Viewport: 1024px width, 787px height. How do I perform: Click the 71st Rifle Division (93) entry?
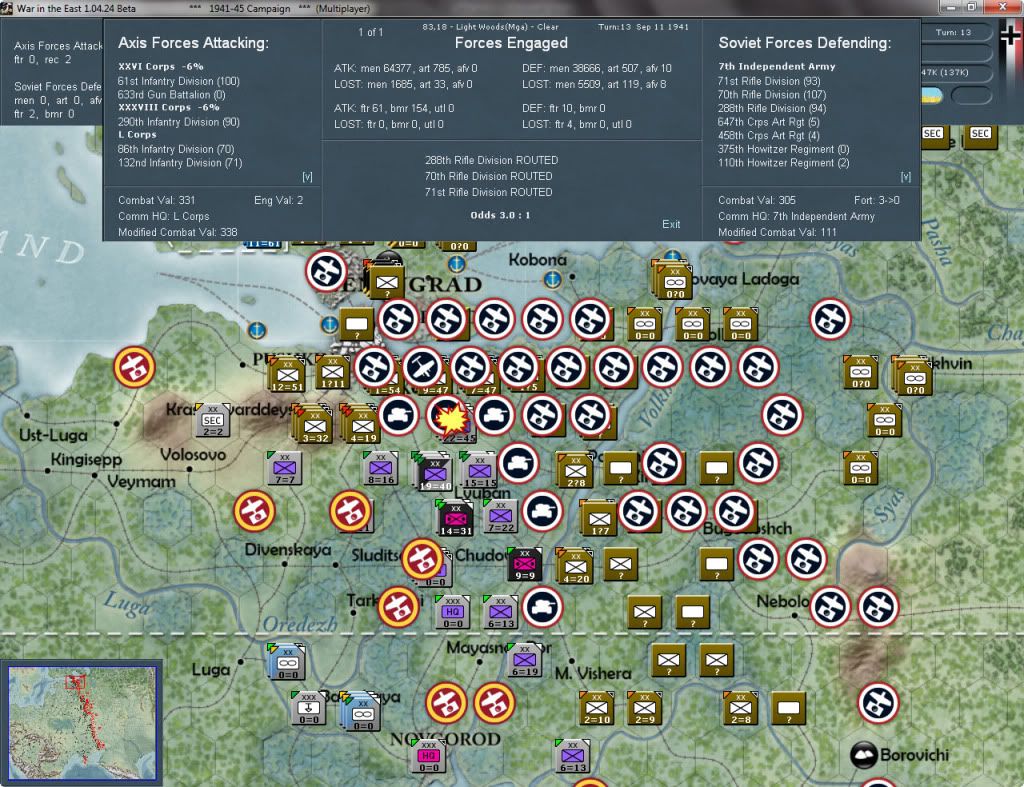pos(769,81)
